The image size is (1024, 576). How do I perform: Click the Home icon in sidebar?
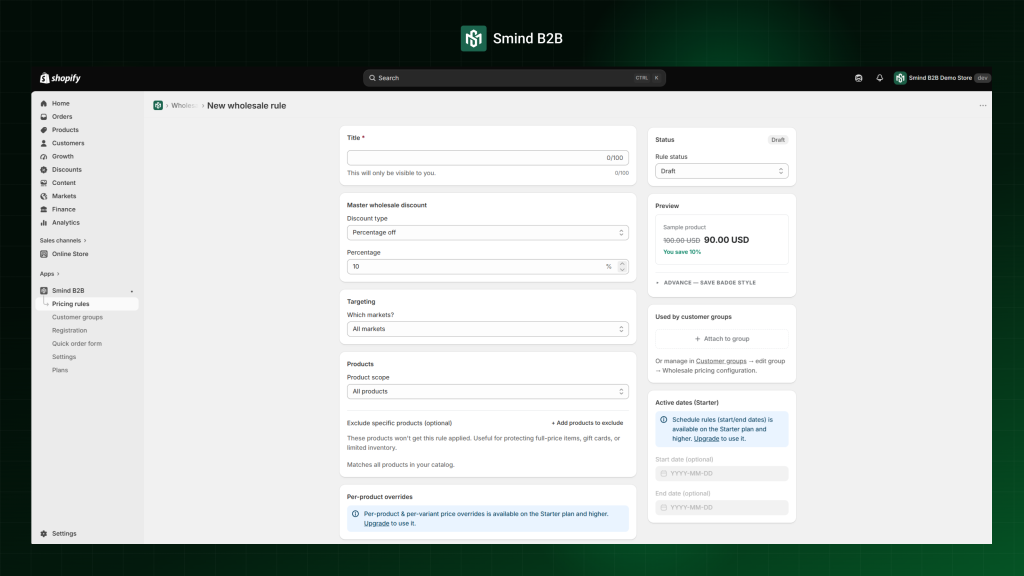coord(44,103)
